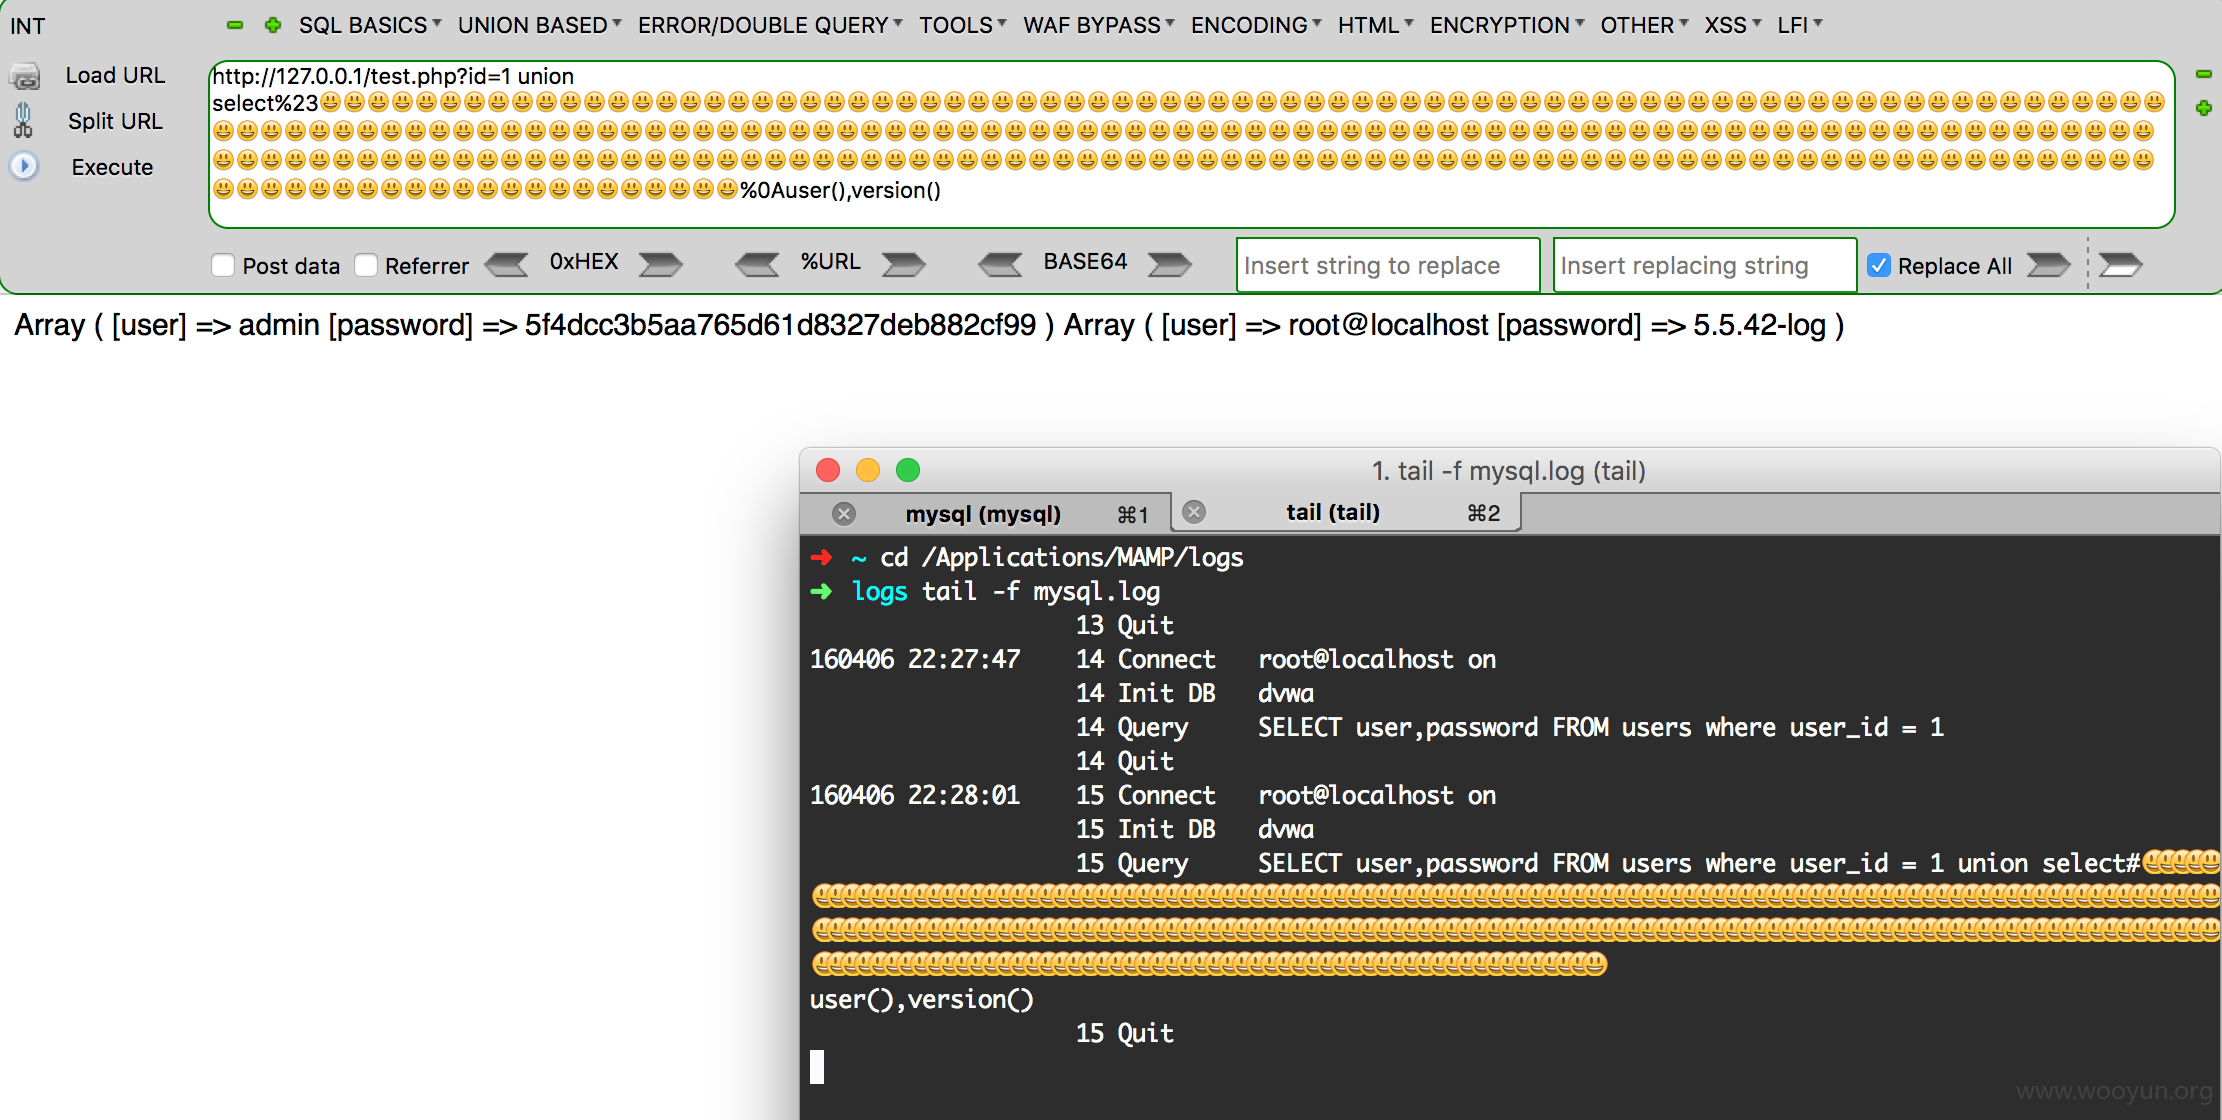Open the SQL BASICS dropdown menu
Image resolution: width=2222 pixels, height=1120 pixels.
click(x=369, y=25)
